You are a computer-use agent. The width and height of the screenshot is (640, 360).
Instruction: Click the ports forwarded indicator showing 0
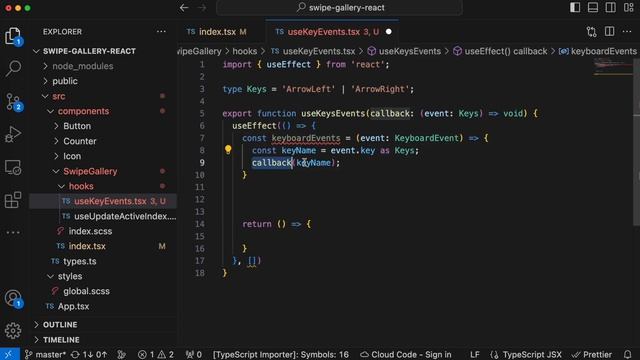(x=193, y=354)
